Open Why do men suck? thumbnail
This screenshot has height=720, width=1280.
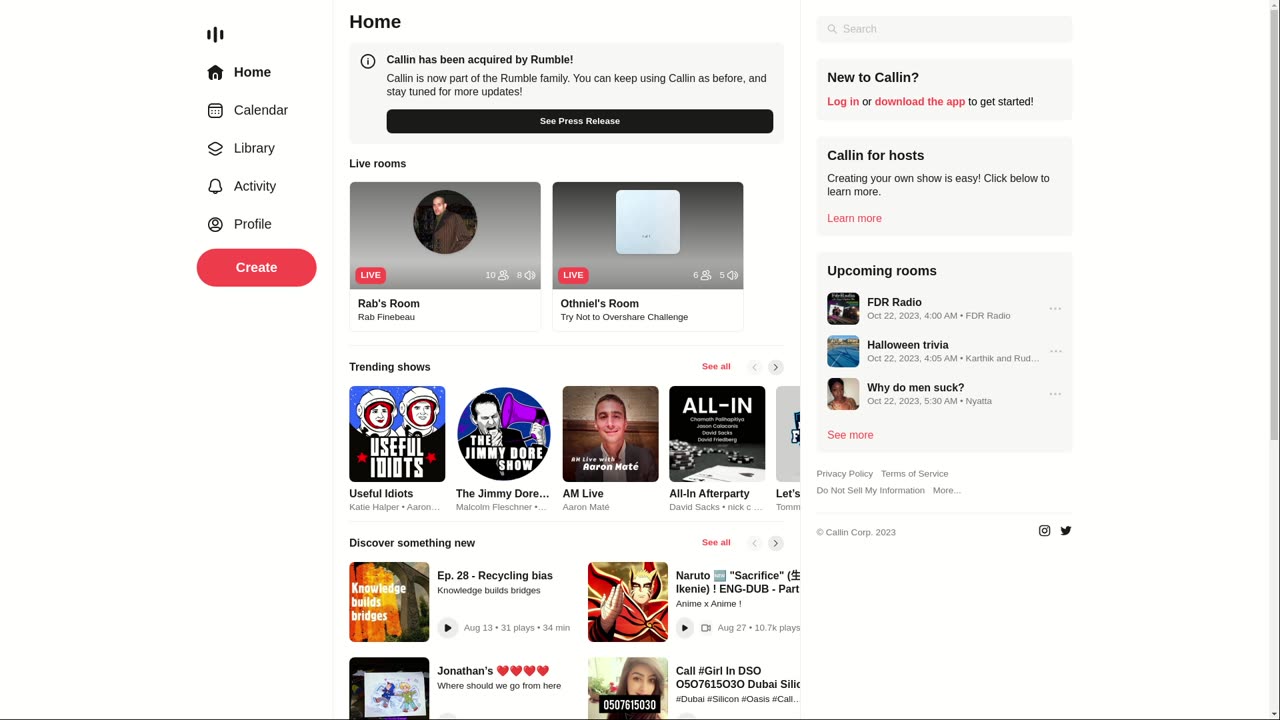pos(843,394)
